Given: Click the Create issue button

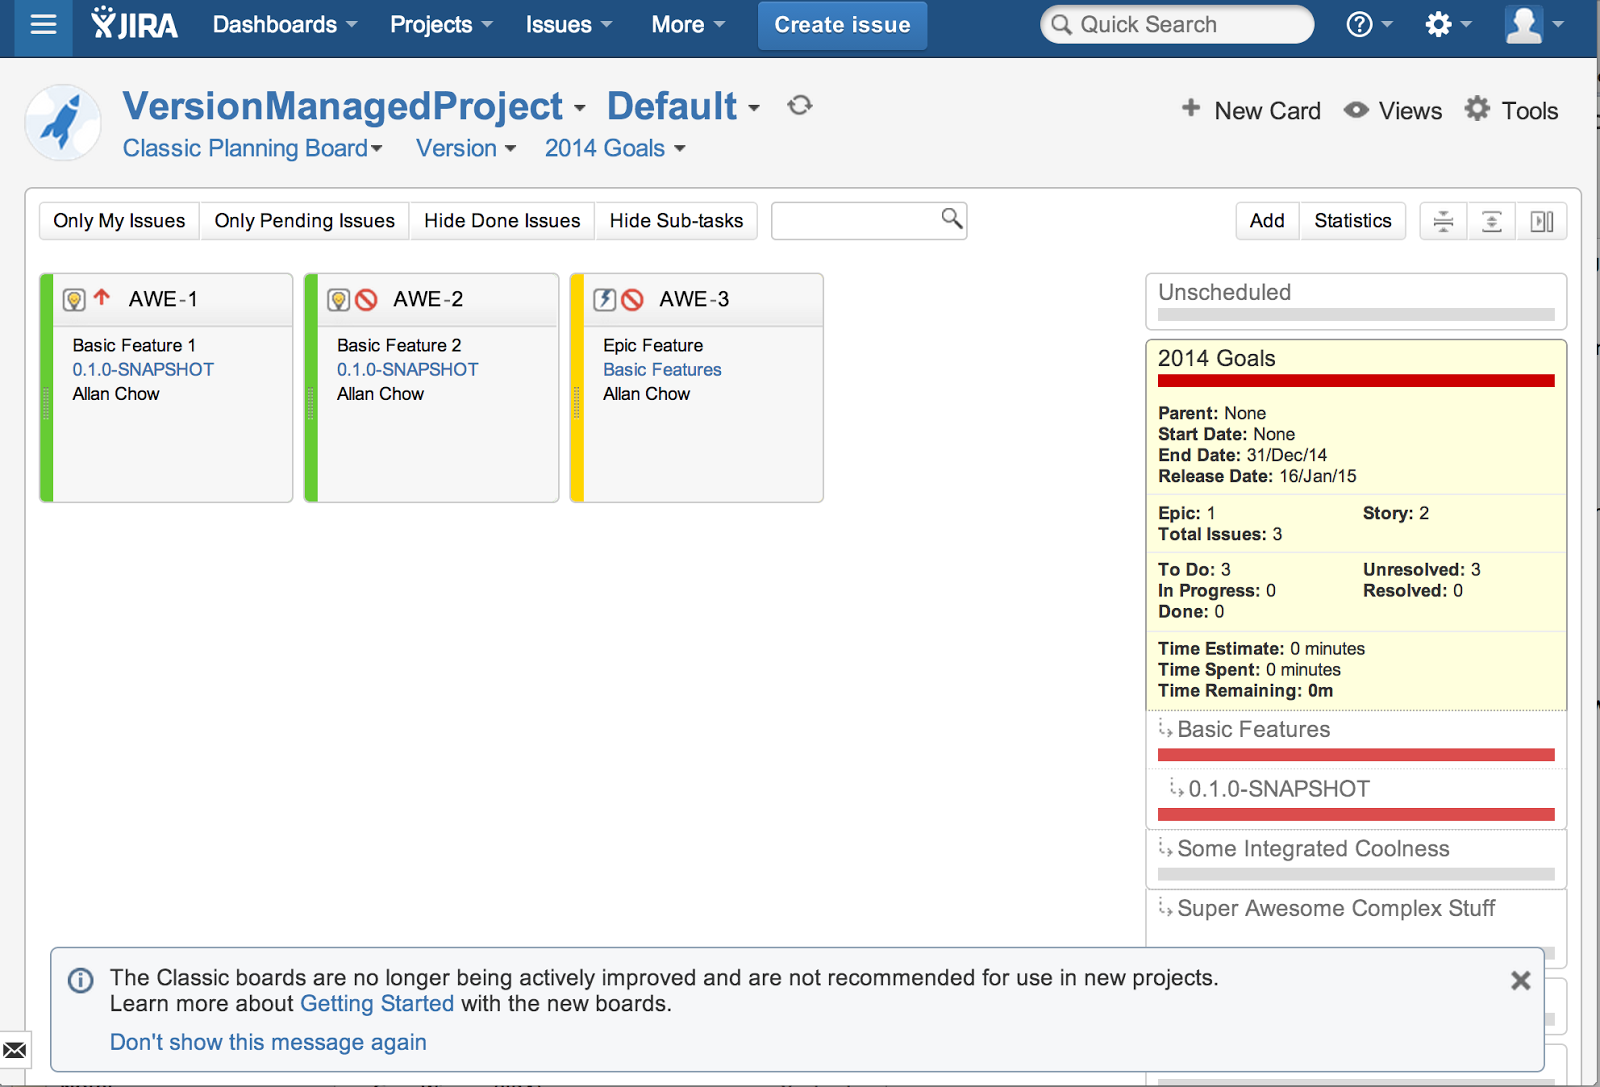Looking at the screenshot, I should point(842,25).
